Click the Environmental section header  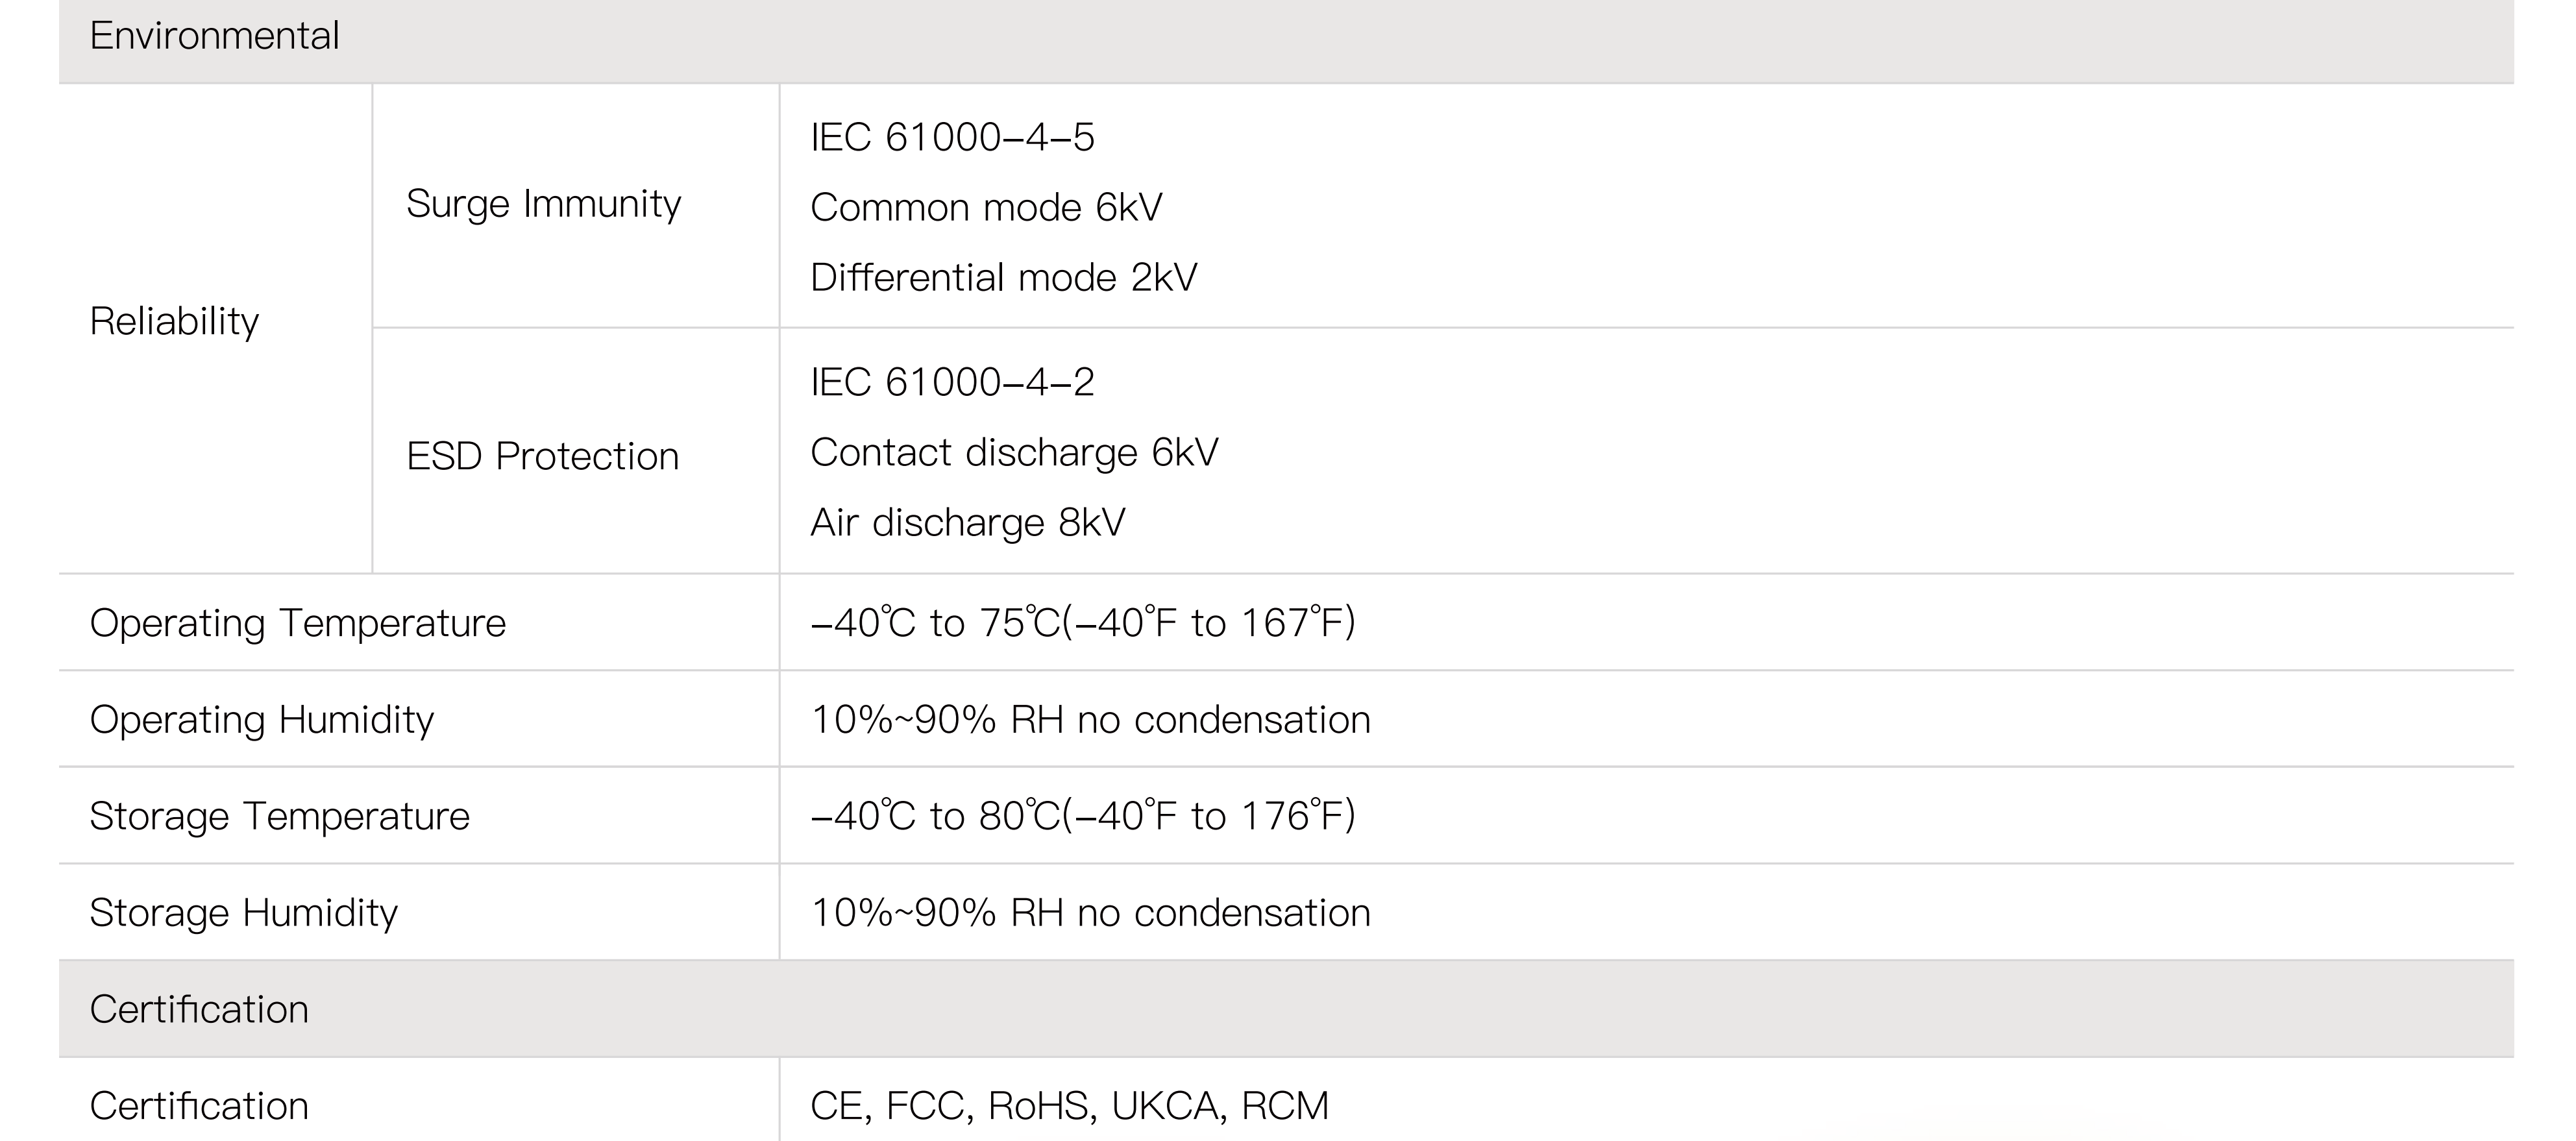pyautogui.click(x=215, y=37)
